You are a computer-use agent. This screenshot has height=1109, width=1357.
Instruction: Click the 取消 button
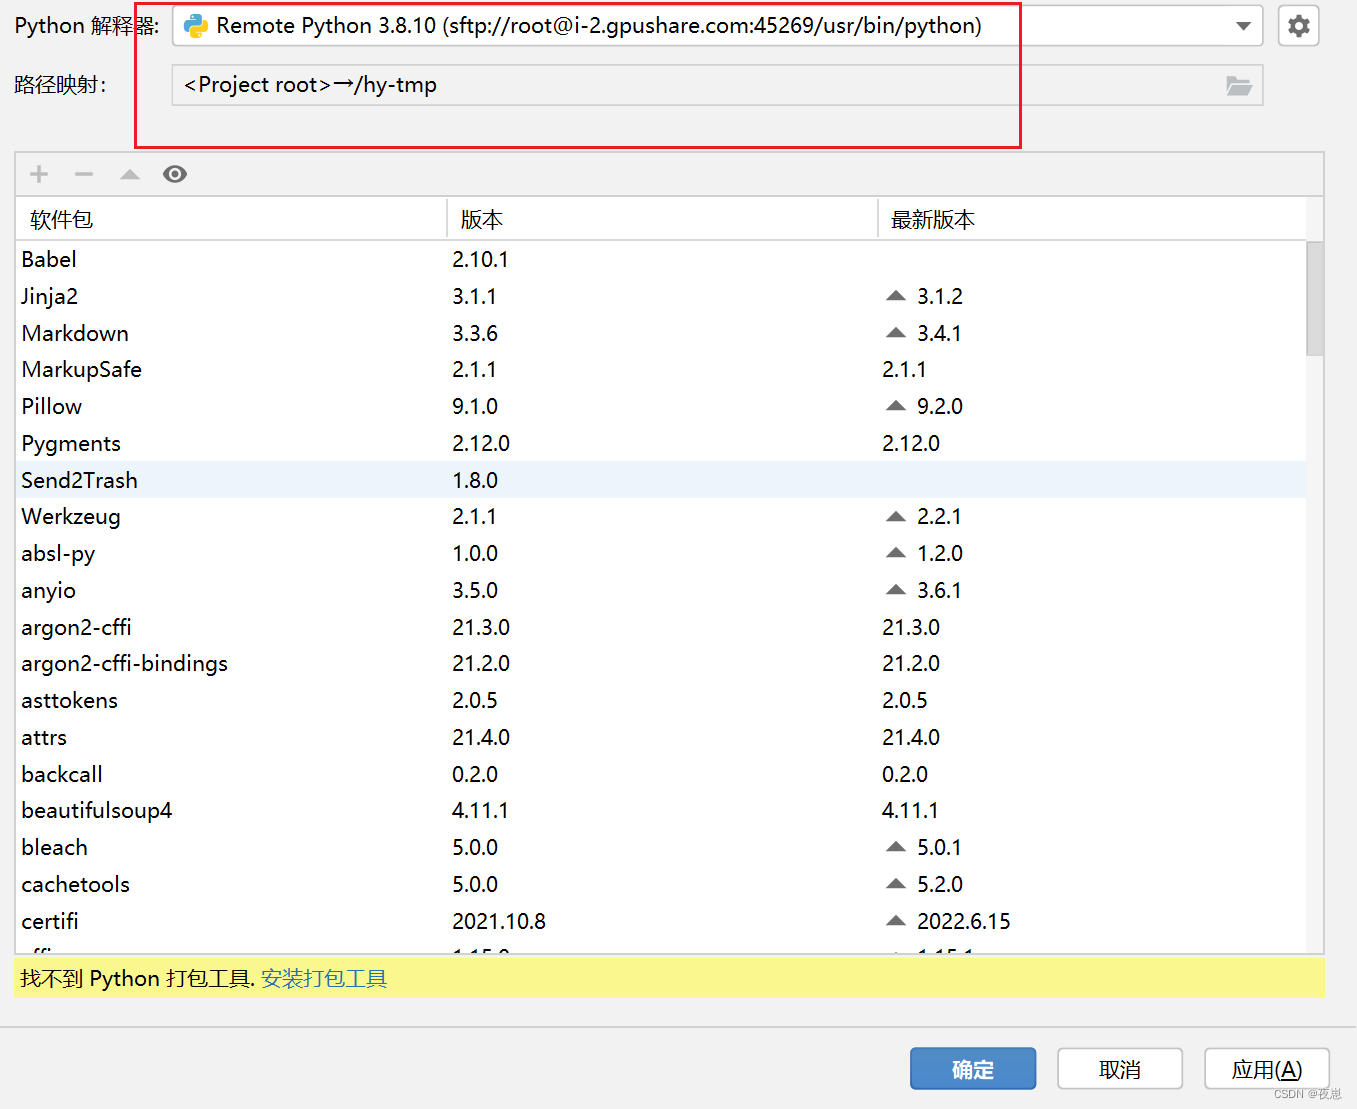[x=1120, y=1069]
